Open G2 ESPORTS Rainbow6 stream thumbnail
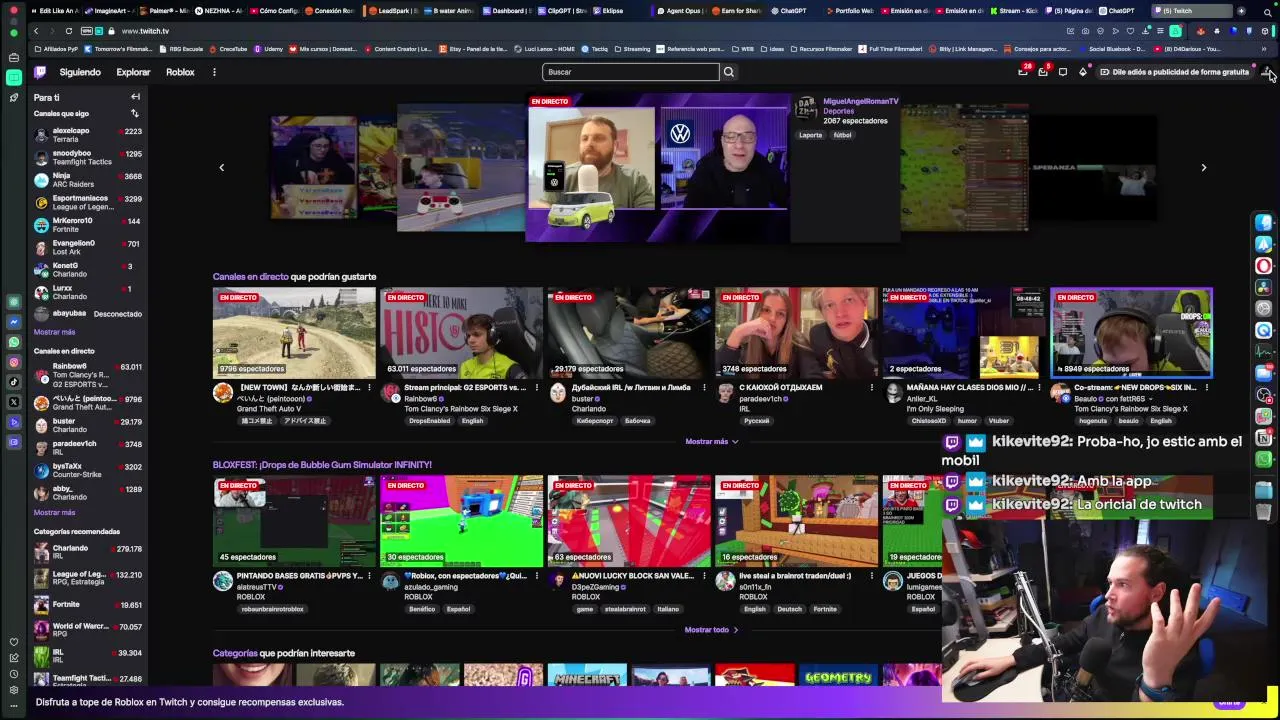1280x720 pixels. 462,333
